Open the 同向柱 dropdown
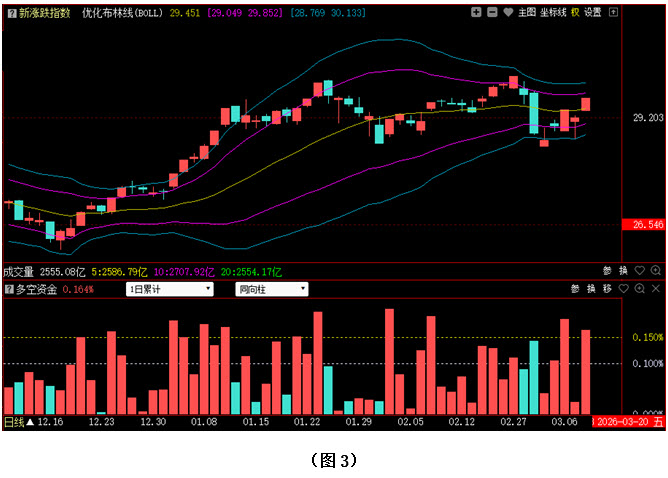This screenshot has height=478, width=668. pos(271,289)
